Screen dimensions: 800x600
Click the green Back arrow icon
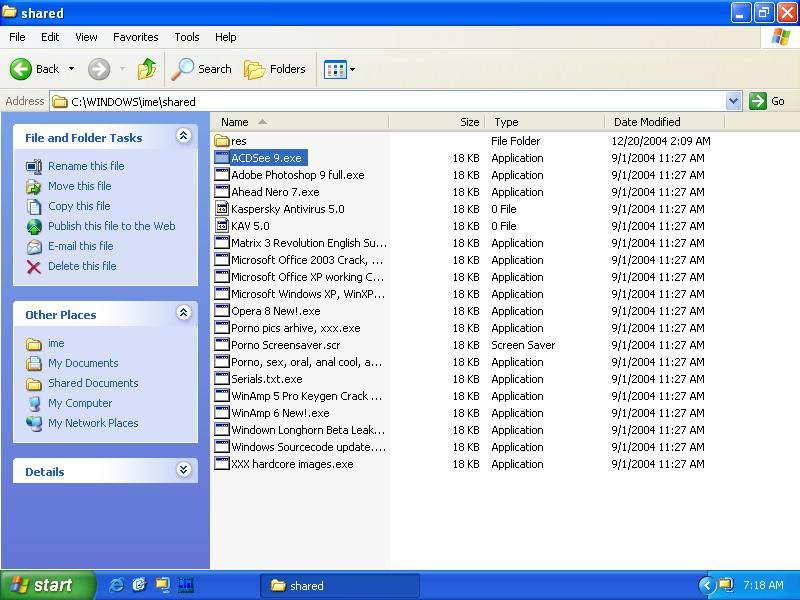coord(20,69)
